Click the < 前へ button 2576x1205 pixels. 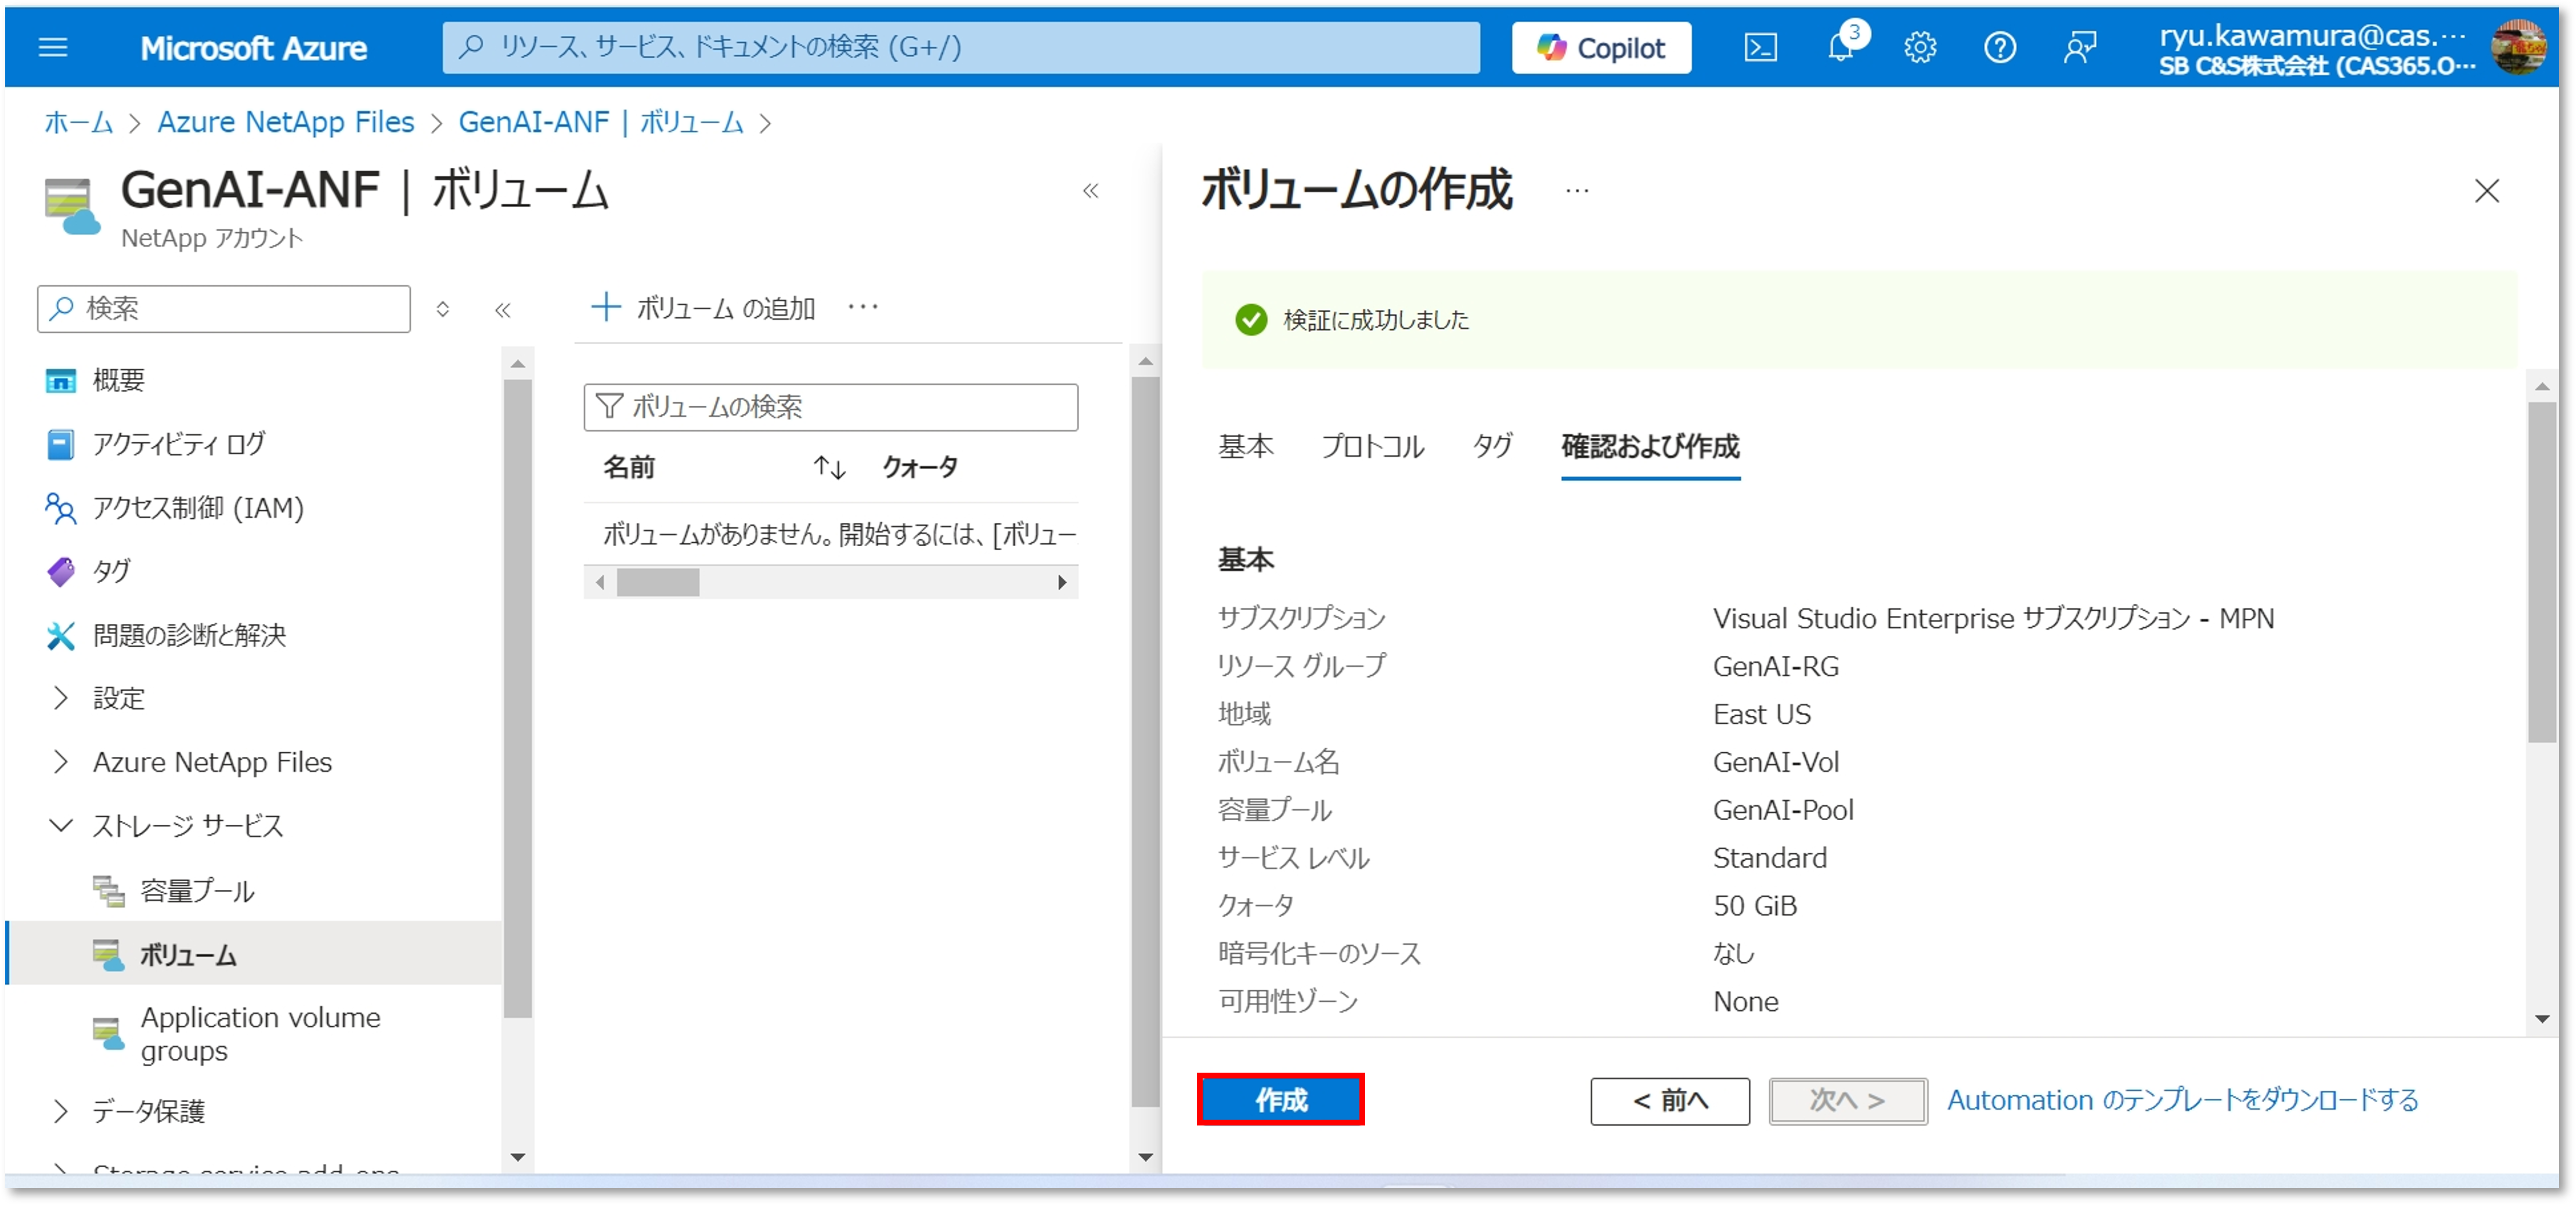[1669, 1100]
